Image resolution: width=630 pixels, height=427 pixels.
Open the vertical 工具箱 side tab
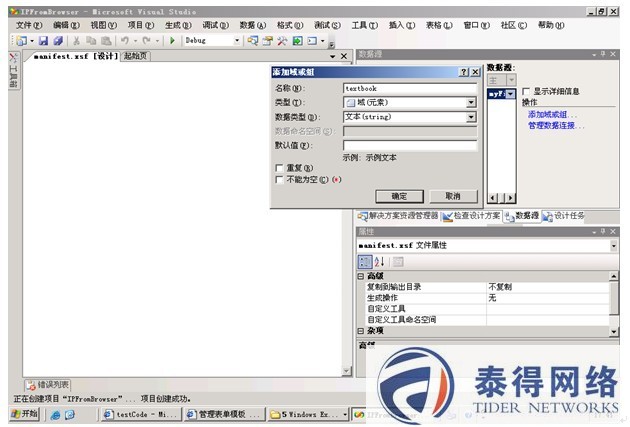[x=13, y=70]
